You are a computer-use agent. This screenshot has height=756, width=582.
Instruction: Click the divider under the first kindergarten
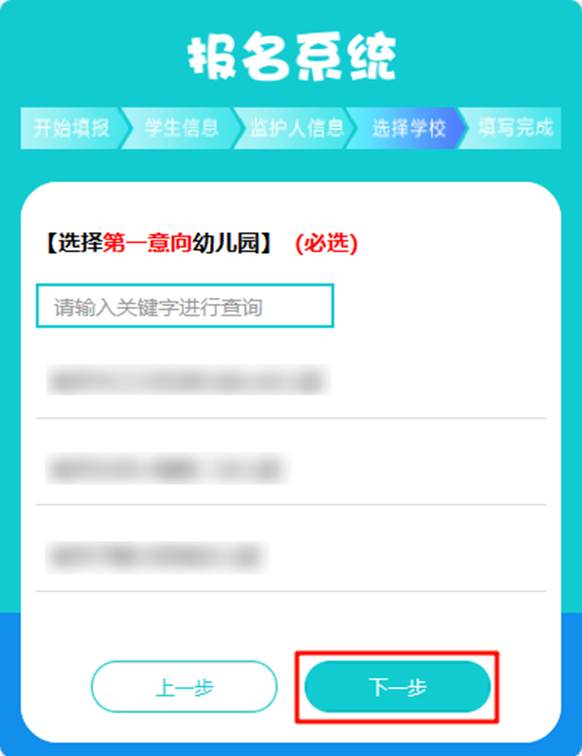point(291,418)
